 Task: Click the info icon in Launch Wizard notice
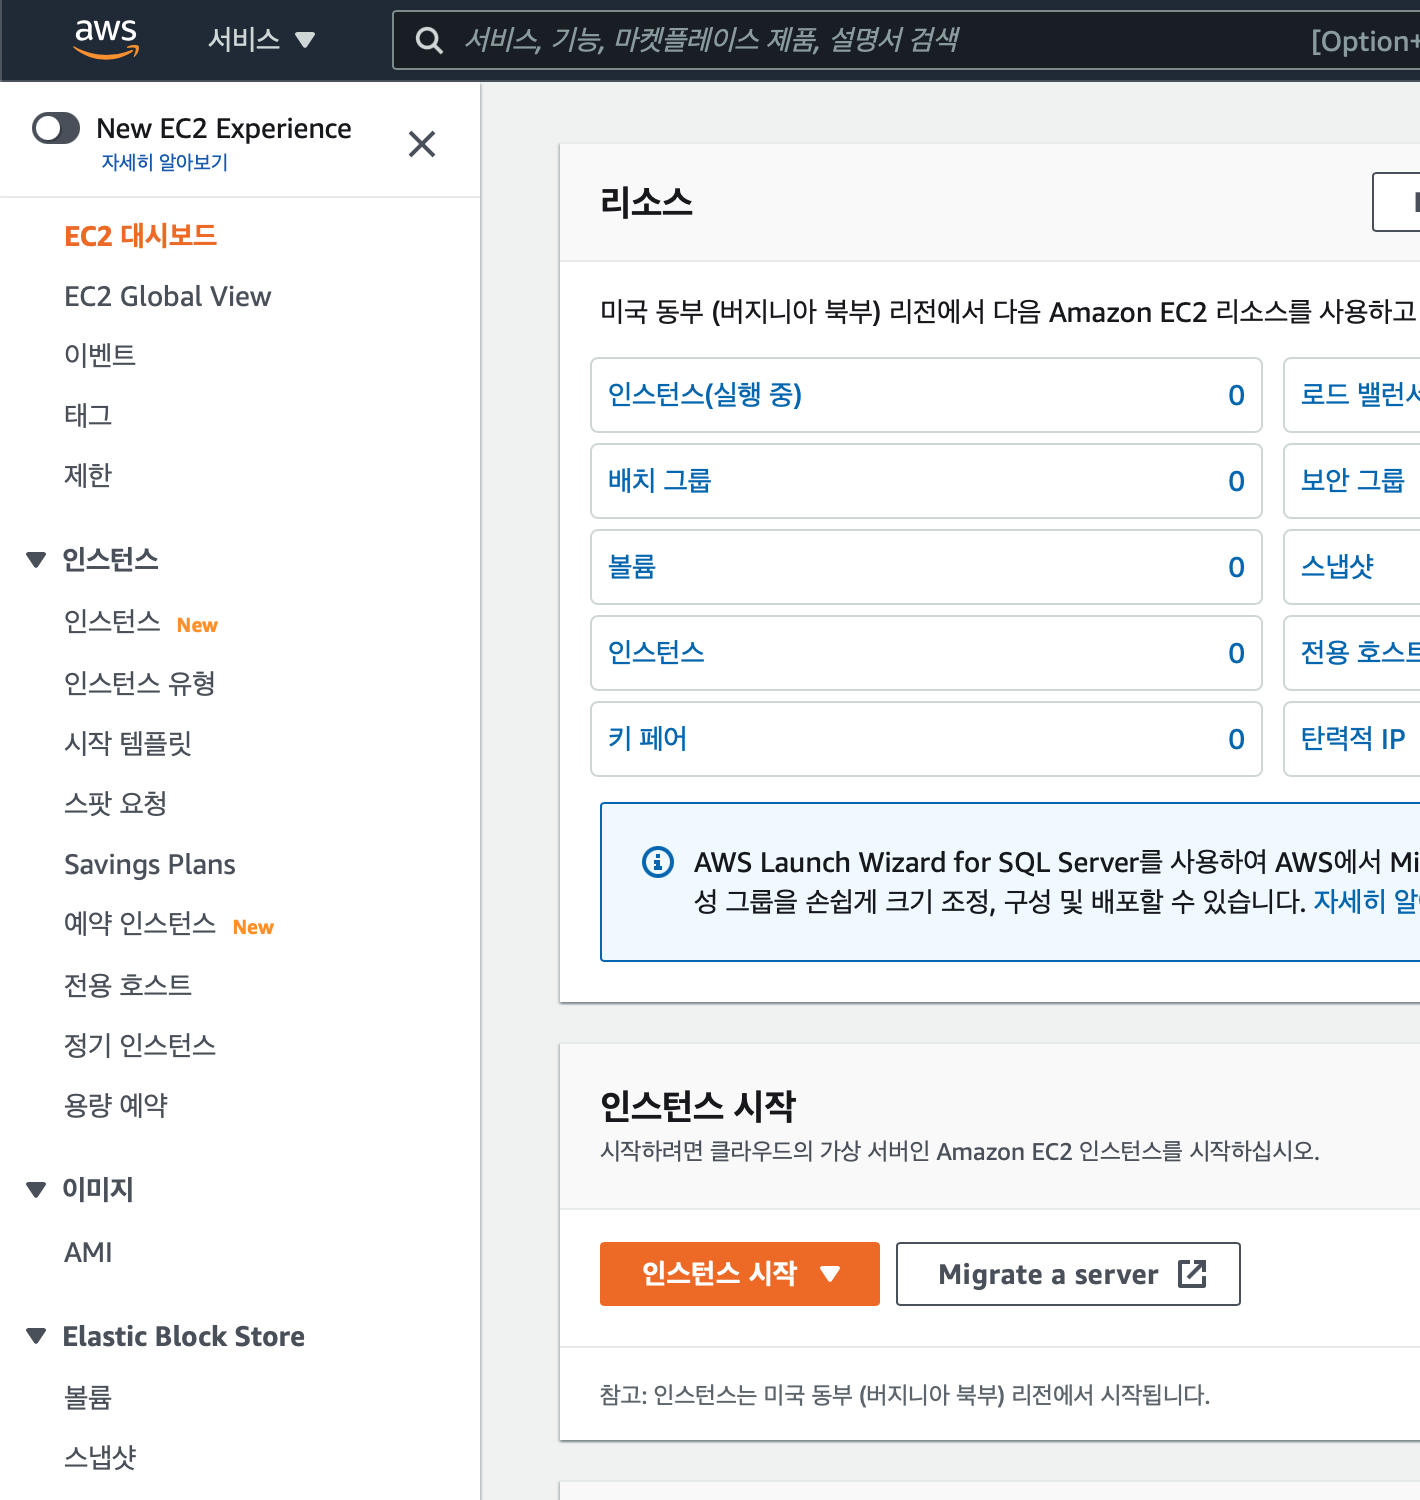658,861
